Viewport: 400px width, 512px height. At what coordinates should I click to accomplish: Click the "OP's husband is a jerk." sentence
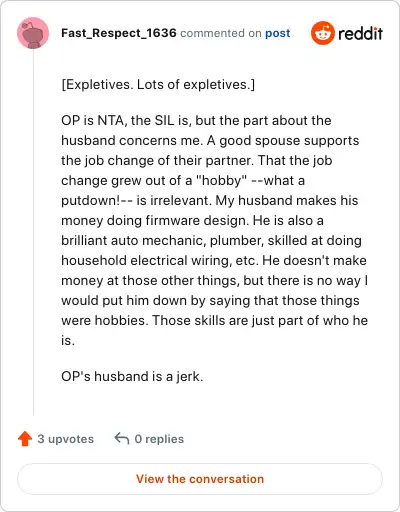(132, 377)
